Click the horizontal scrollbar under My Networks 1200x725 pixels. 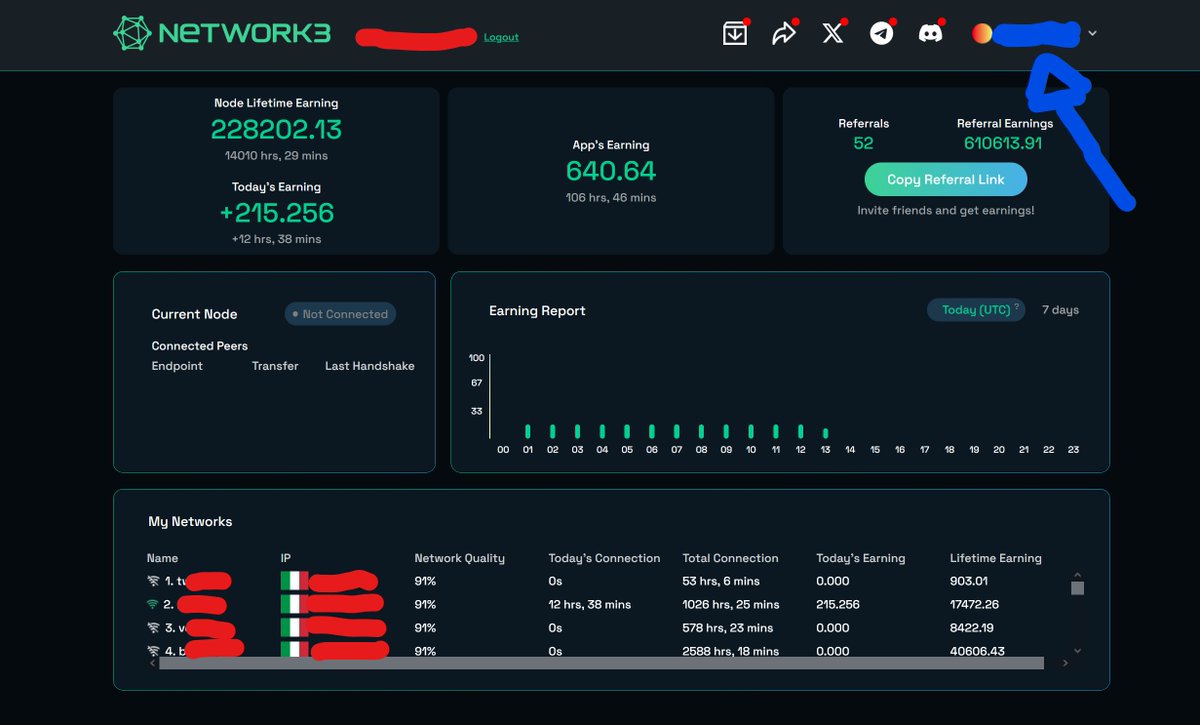(x=600, y=662)
